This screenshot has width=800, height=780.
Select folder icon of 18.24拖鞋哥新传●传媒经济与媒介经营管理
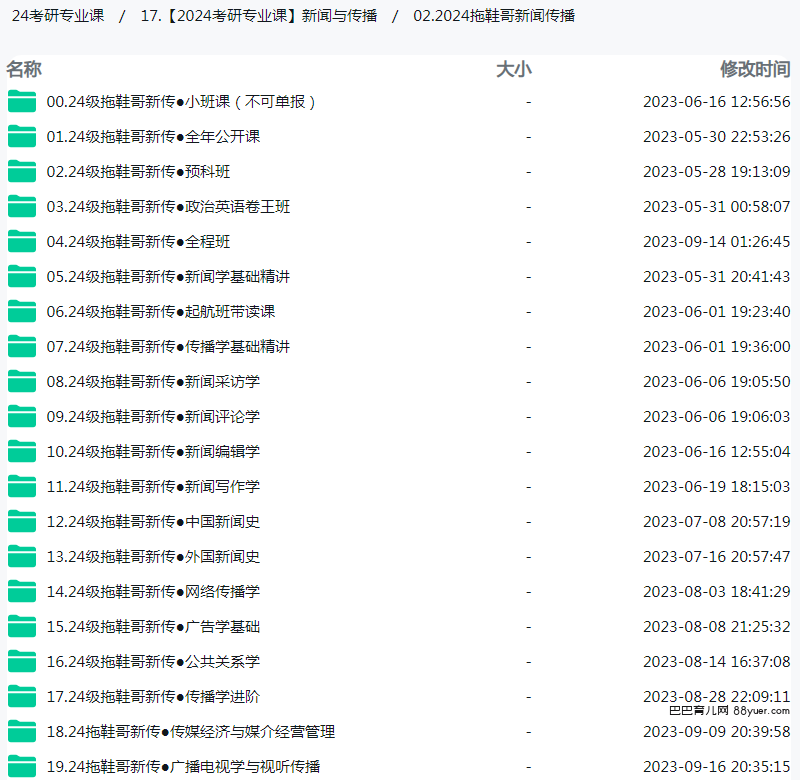point(22,732)
